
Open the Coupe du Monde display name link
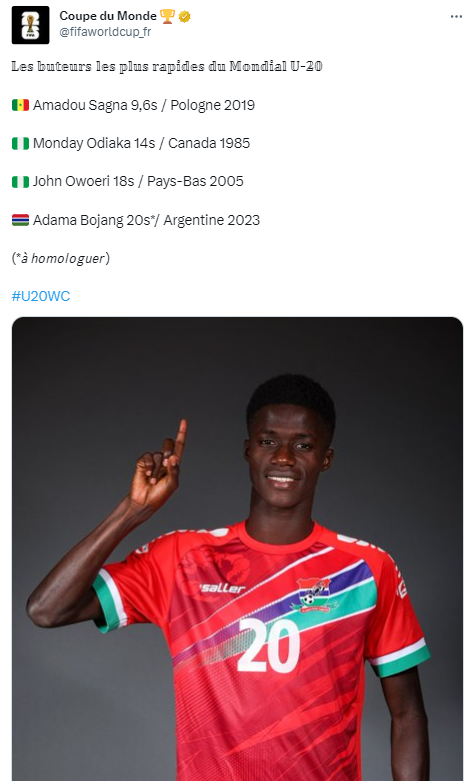tap(108, 16)
